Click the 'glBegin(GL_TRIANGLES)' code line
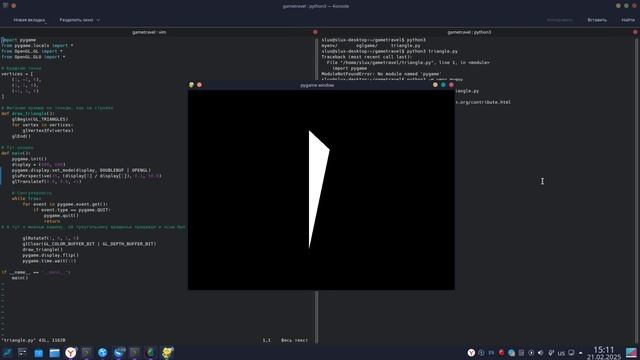The image size is (640, 360). pyautogui.click(x=40, y=119)
